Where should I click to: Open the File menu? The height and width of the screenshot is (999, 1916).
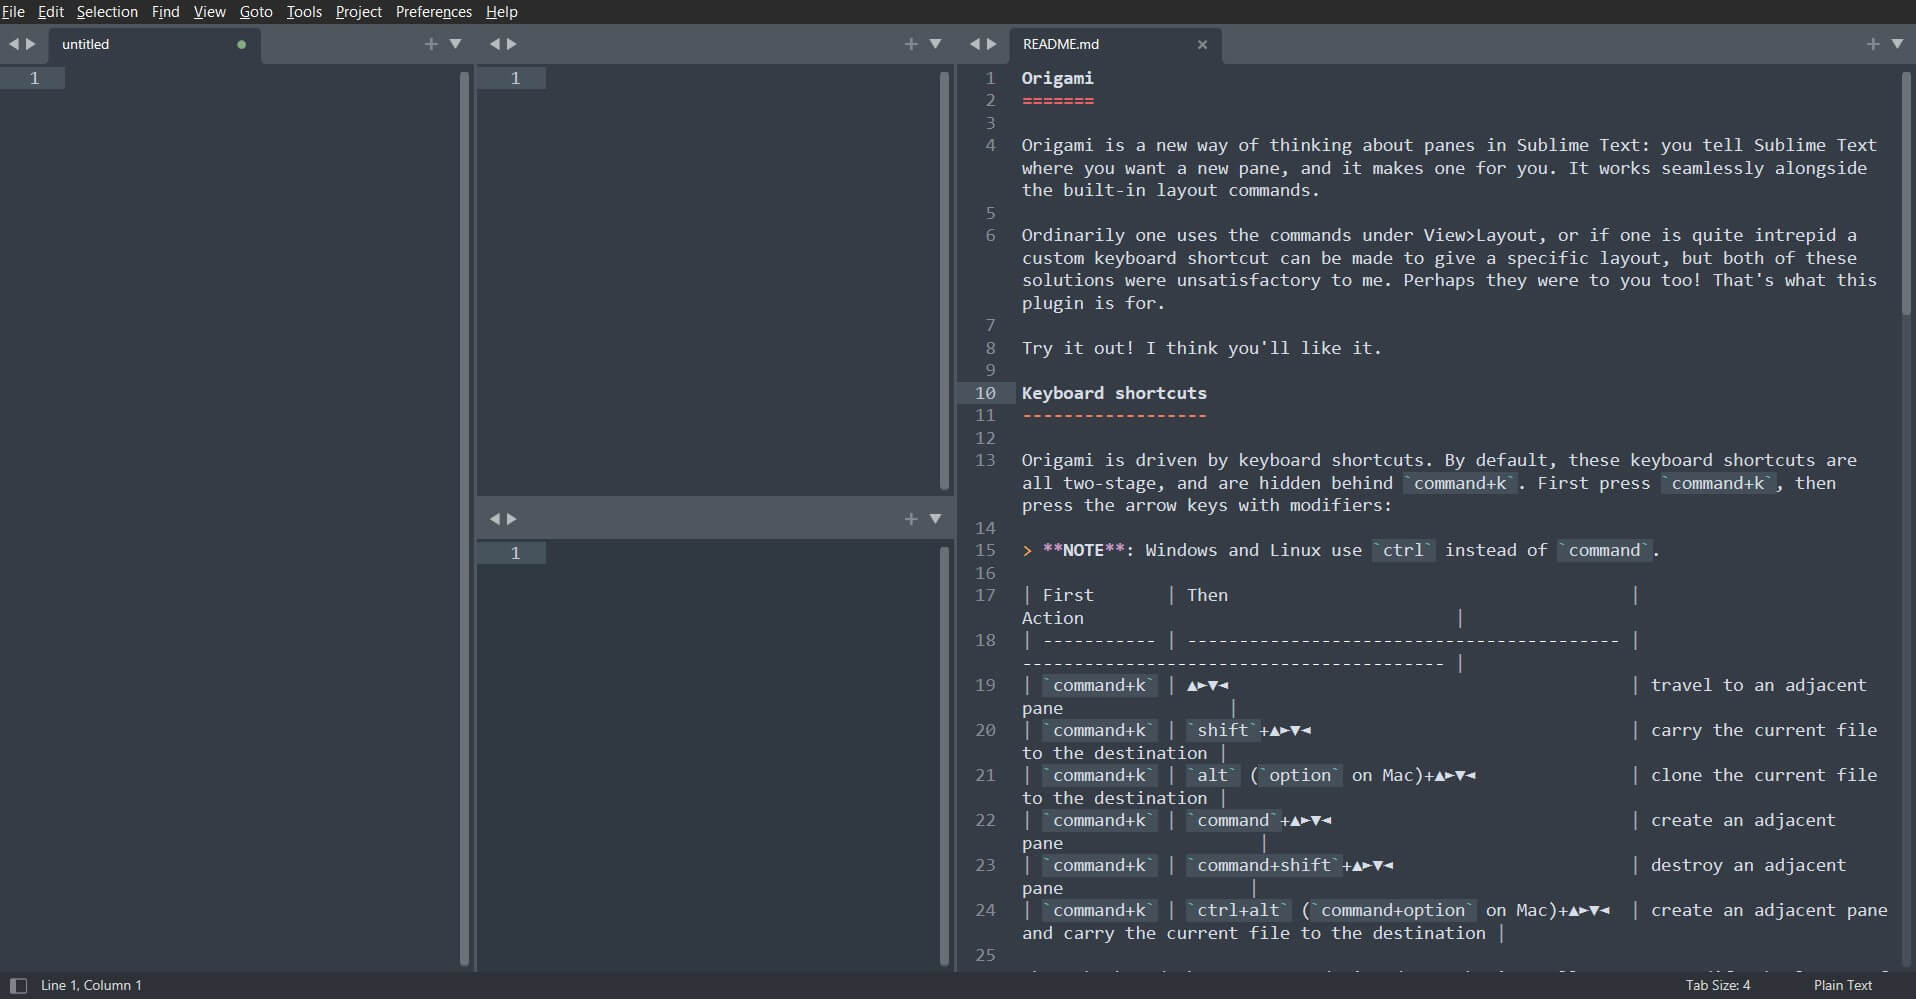(13, 12)
